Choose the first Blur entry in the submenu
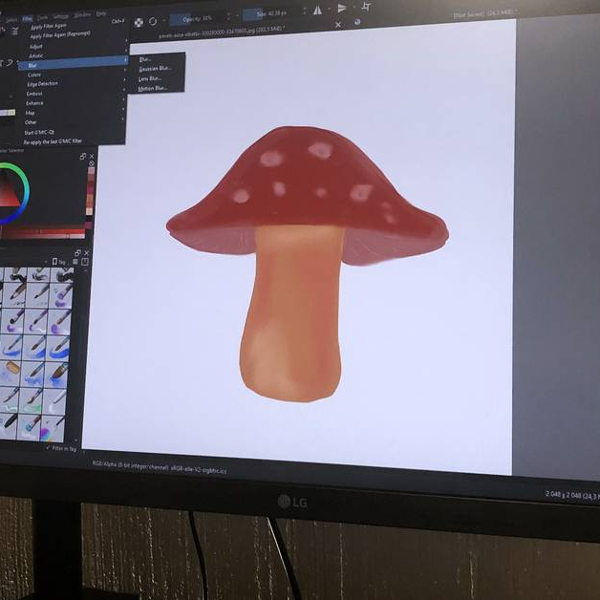600x600 pixels. pos(145,59)
